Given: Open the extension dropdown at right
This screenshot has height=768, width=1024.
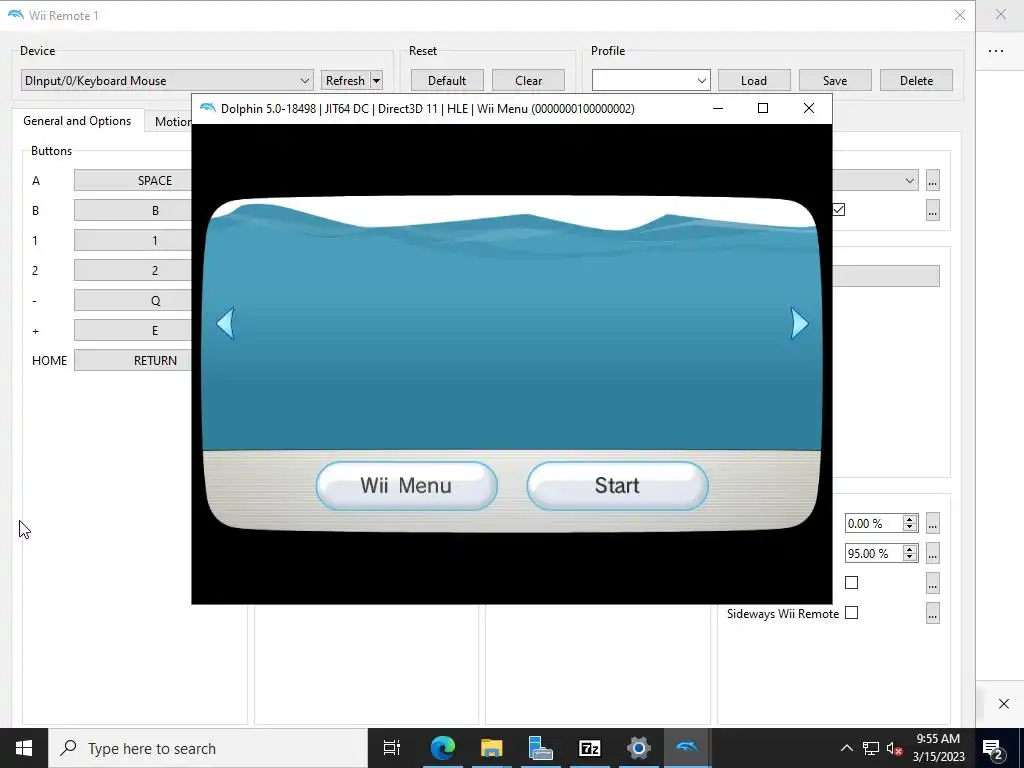Looking at the screenshot, I should click(876, 180).
